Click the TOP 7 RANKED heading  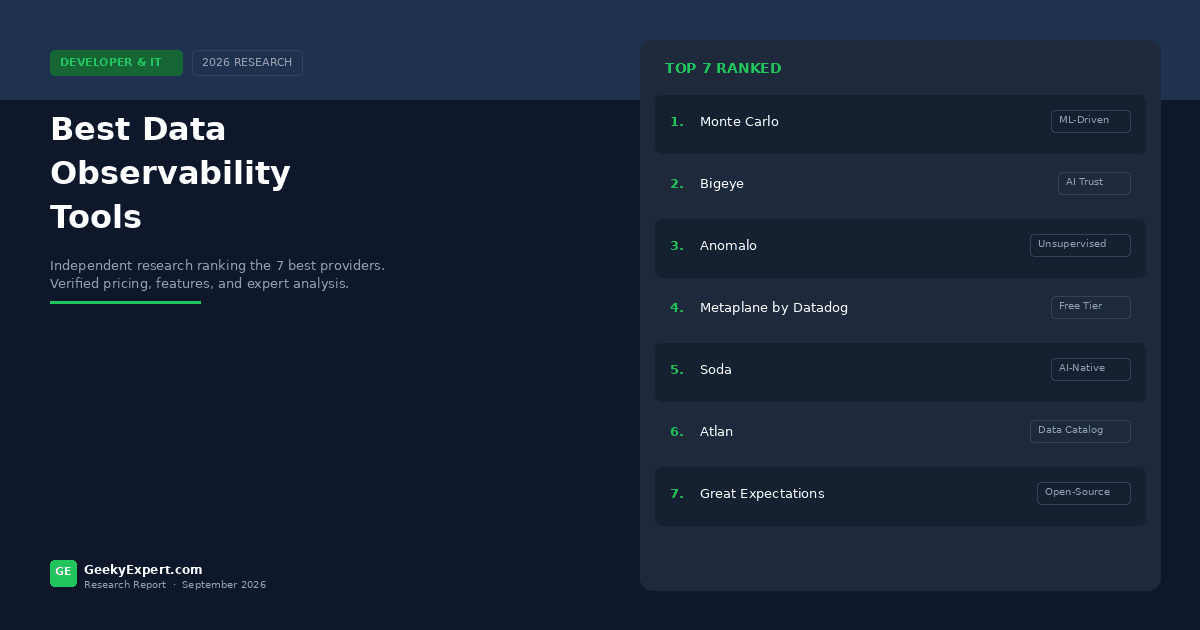(723, 69)
